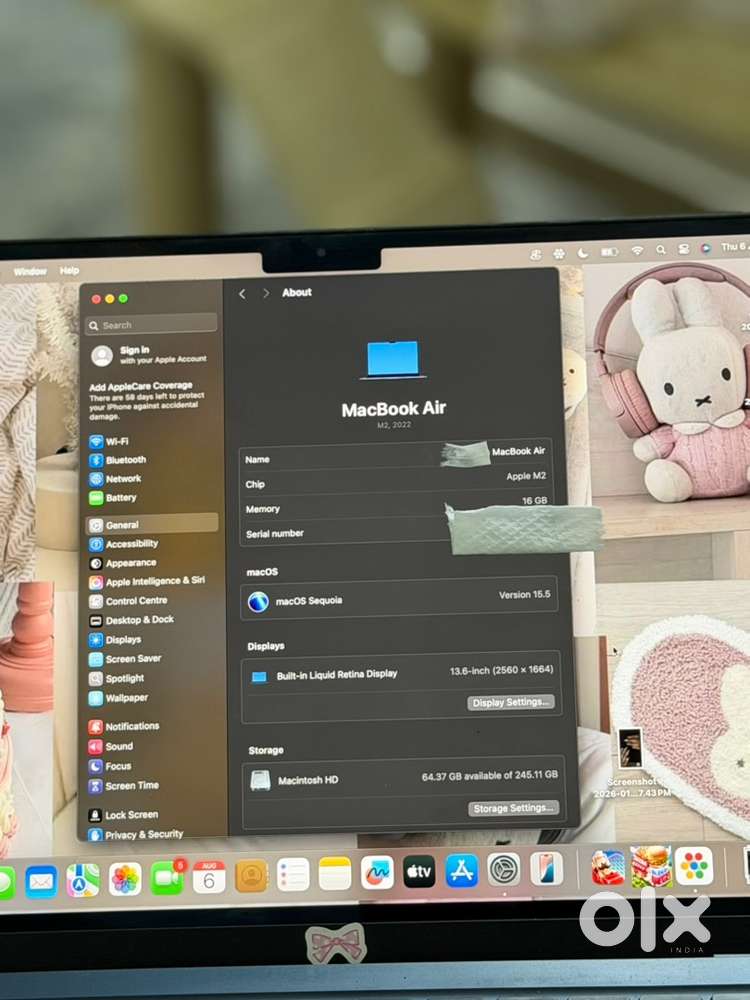750x1000 pixels.
Task: Open Network settings in sidebar
Action: [115, 478]
